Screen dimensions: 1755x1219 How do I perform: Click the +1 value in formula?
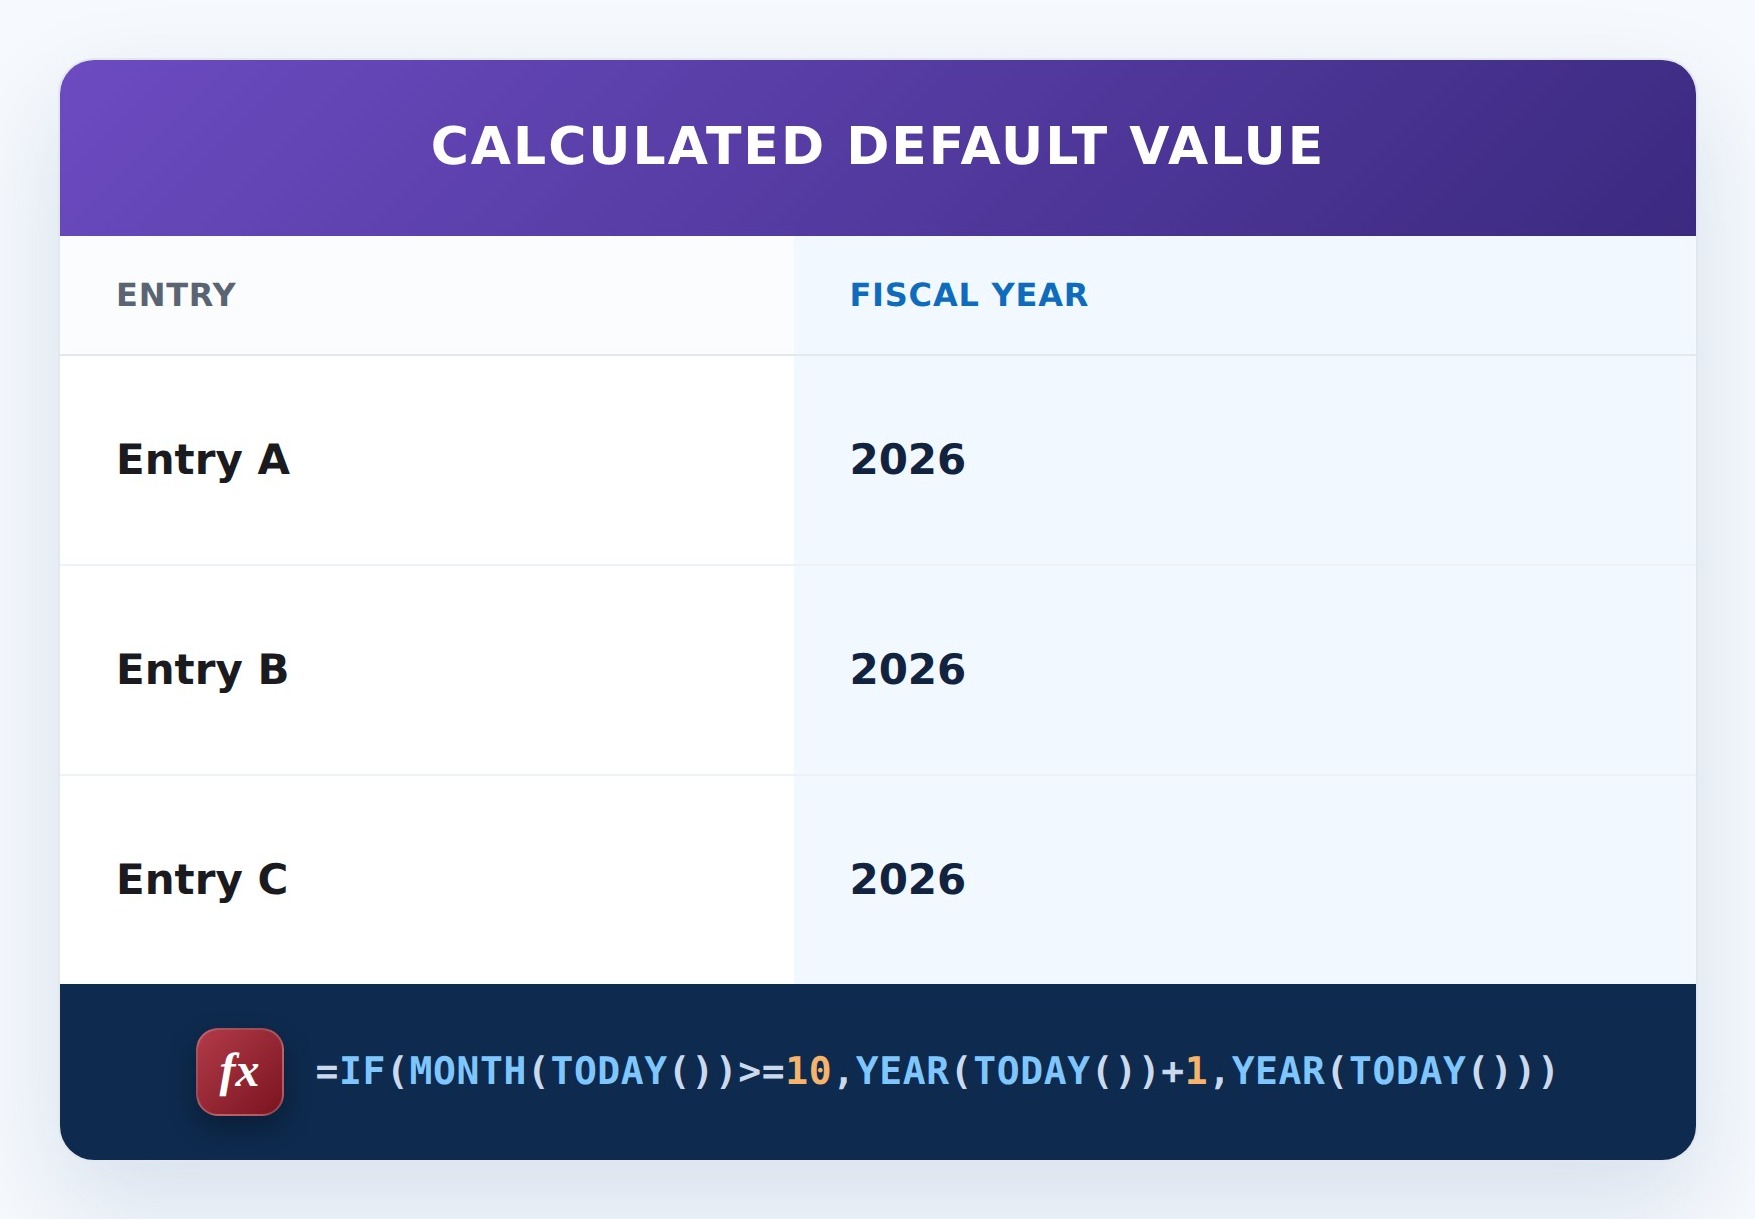pyautogui.click(x=1184, y=1072)
